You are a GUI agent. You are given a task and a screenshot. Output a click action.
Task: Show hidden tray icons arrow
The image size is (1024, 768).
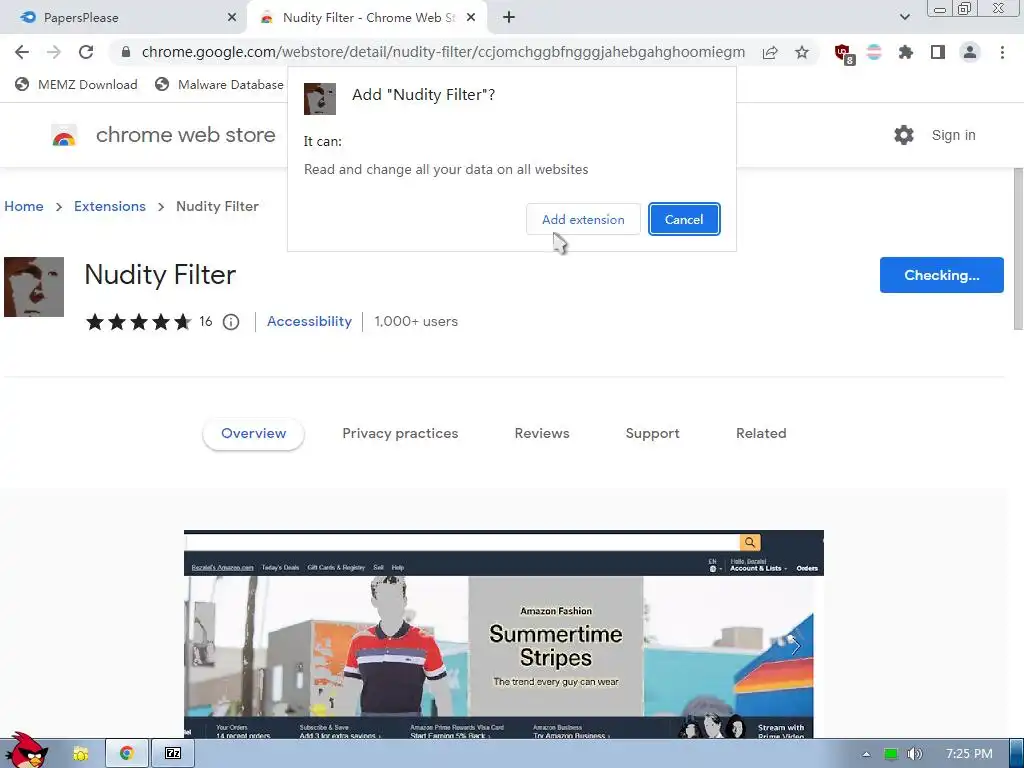pyautogui.click(x=867, y=754)
